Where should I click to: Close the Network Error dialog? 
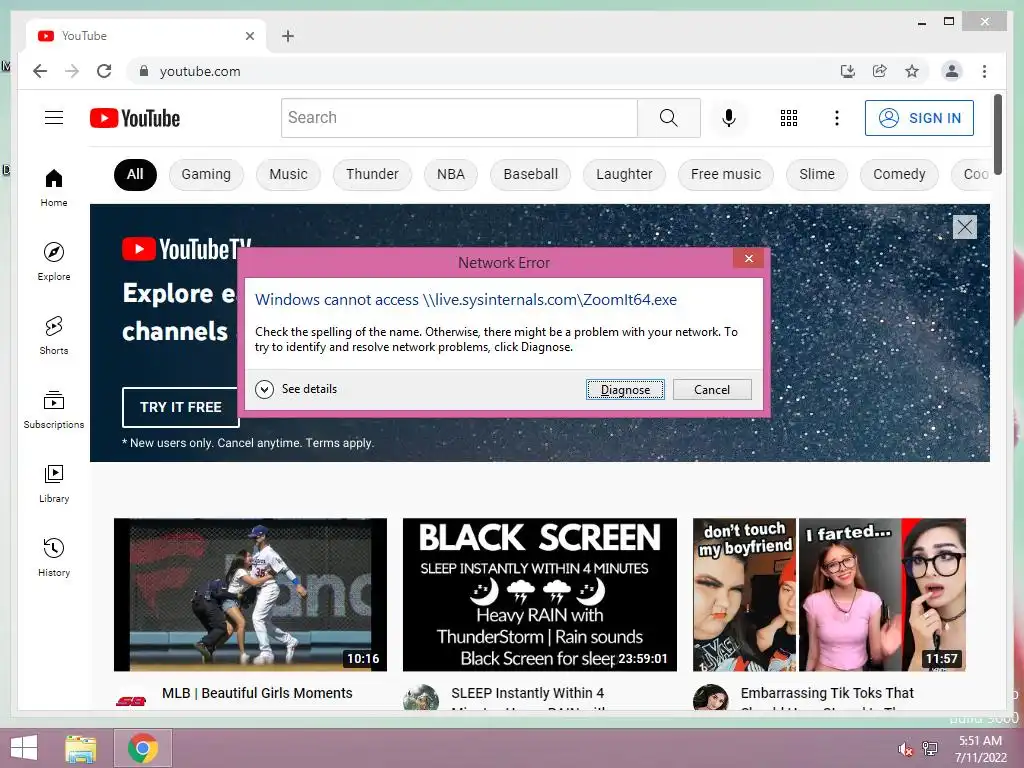(x=749, y=259)
